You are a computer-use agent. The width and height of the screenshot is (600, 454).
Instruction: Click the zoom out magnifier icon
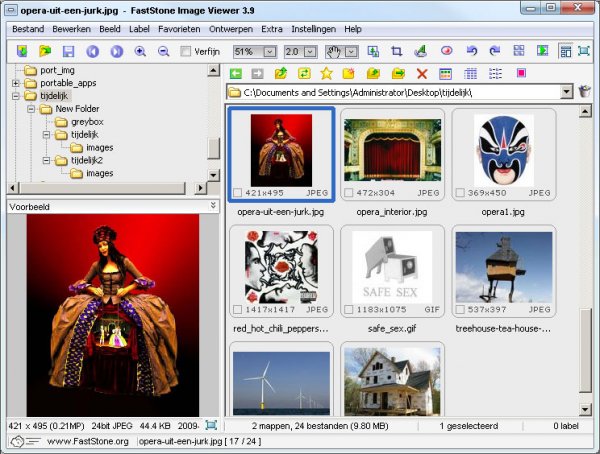163,51
